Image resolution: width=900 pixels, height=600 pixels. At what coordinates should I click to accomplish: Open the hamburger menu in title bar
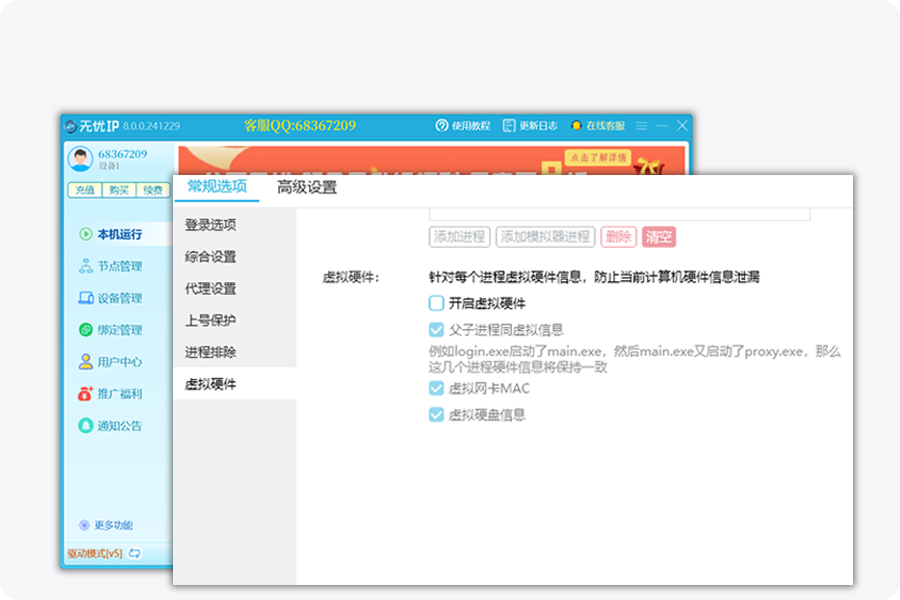642,126
